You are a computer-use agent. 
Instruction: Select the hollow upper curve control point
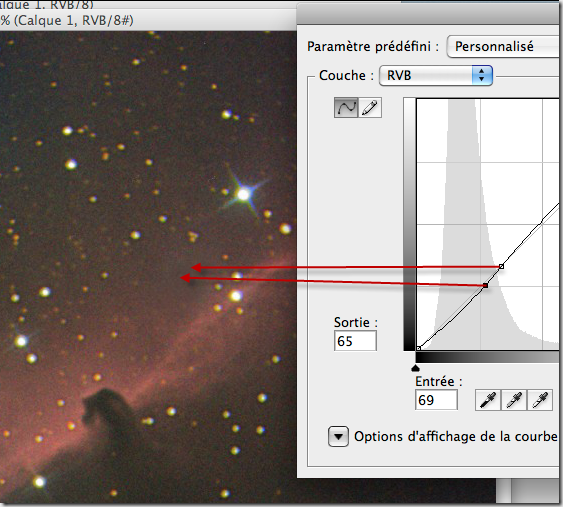click(x=502, y=266)
